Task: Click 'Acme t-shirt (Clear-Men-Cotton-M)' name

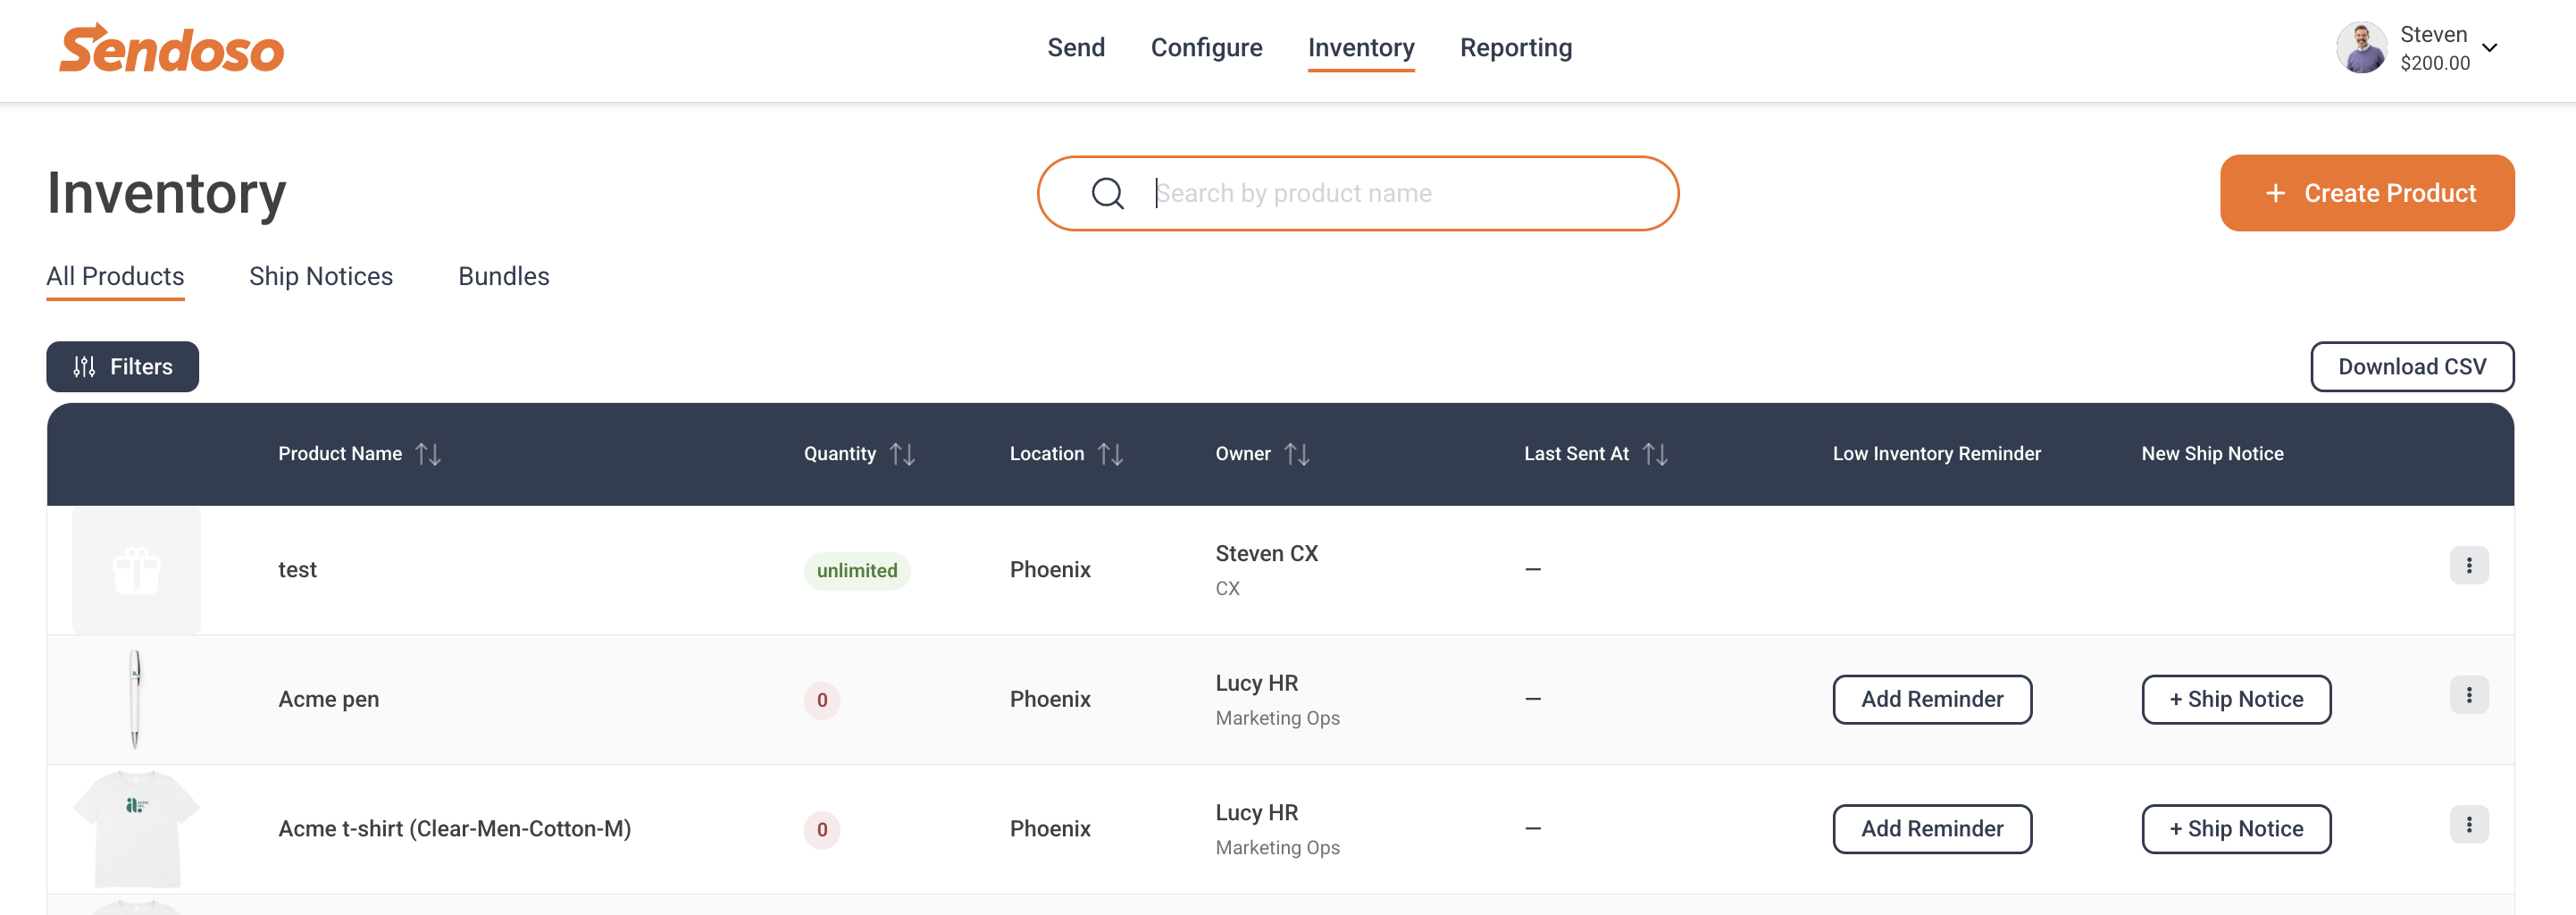Action: (x=454, y=829)
